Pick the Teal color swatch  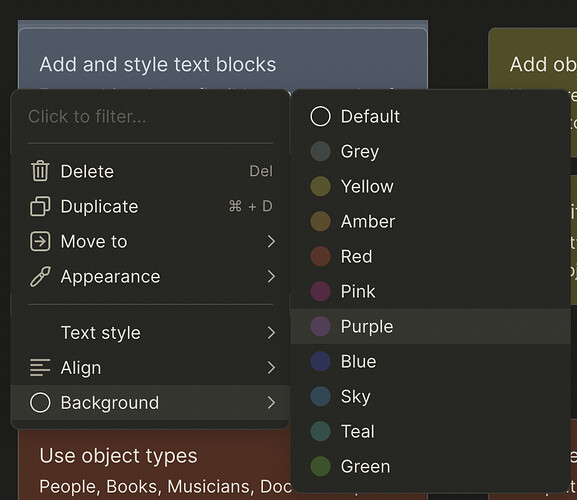(321, 431)
